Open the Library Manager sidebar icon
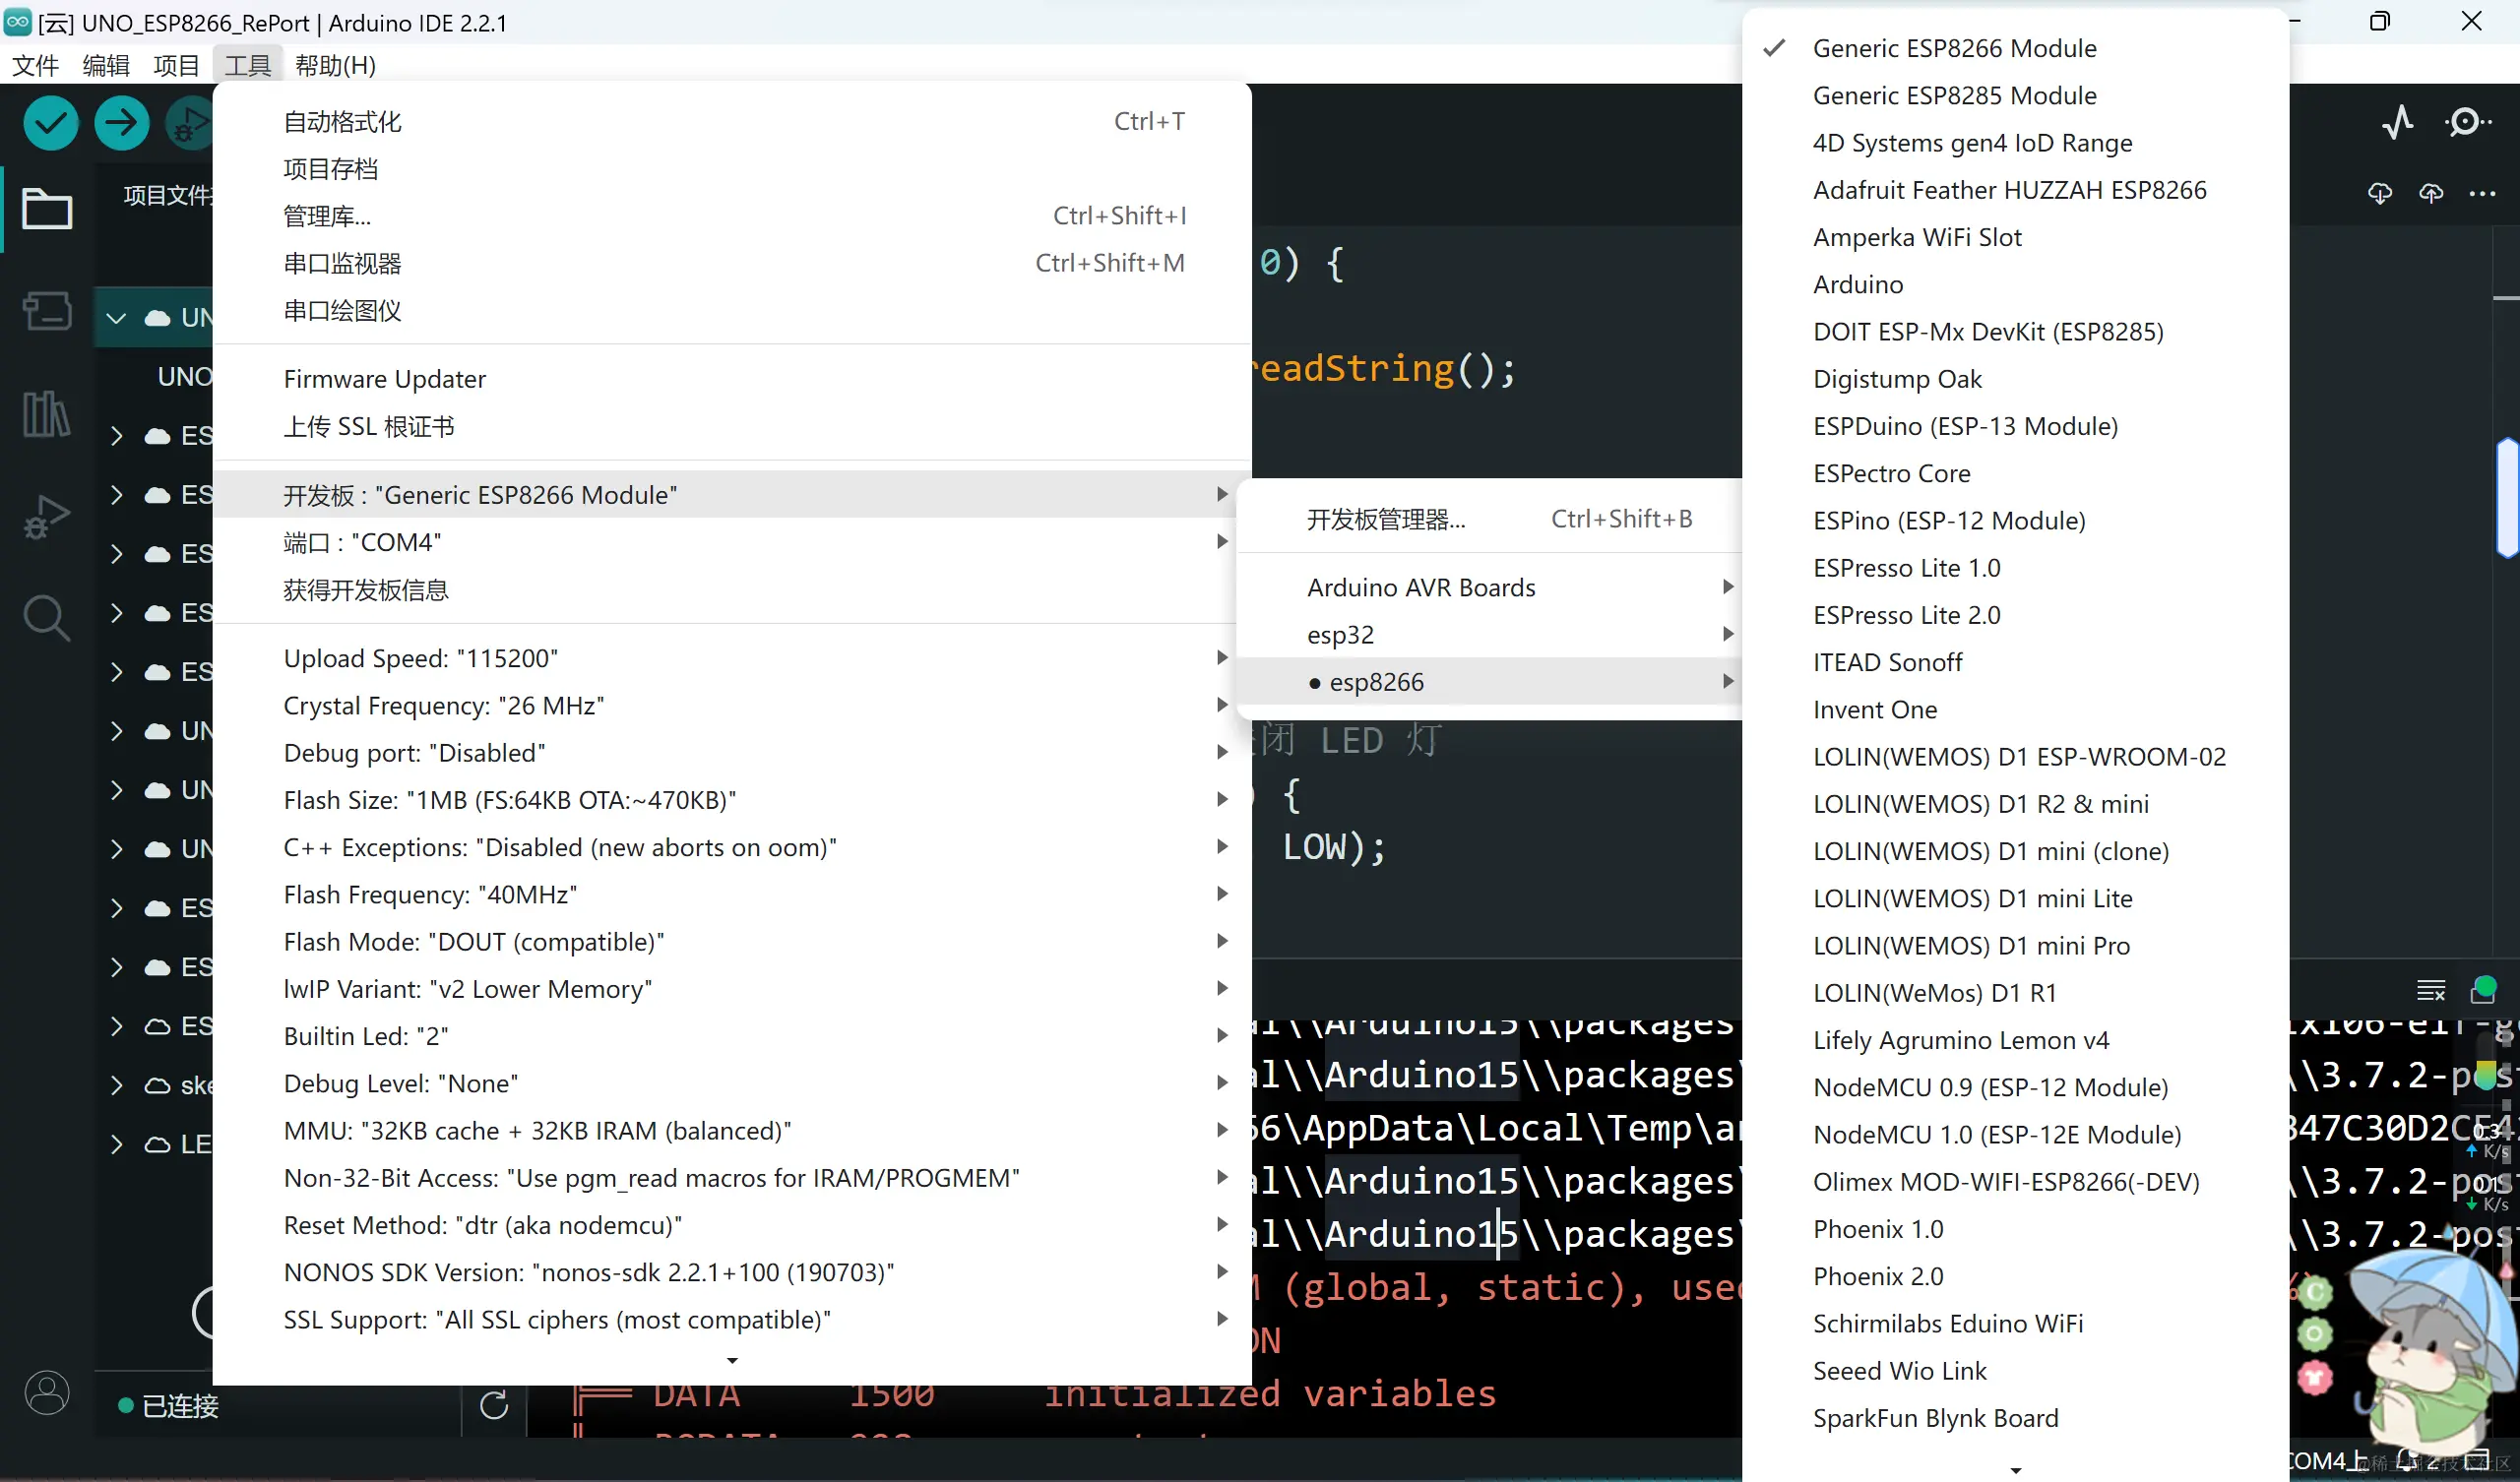Screen dimensions: 2520x1482 [x=47, y=412]
